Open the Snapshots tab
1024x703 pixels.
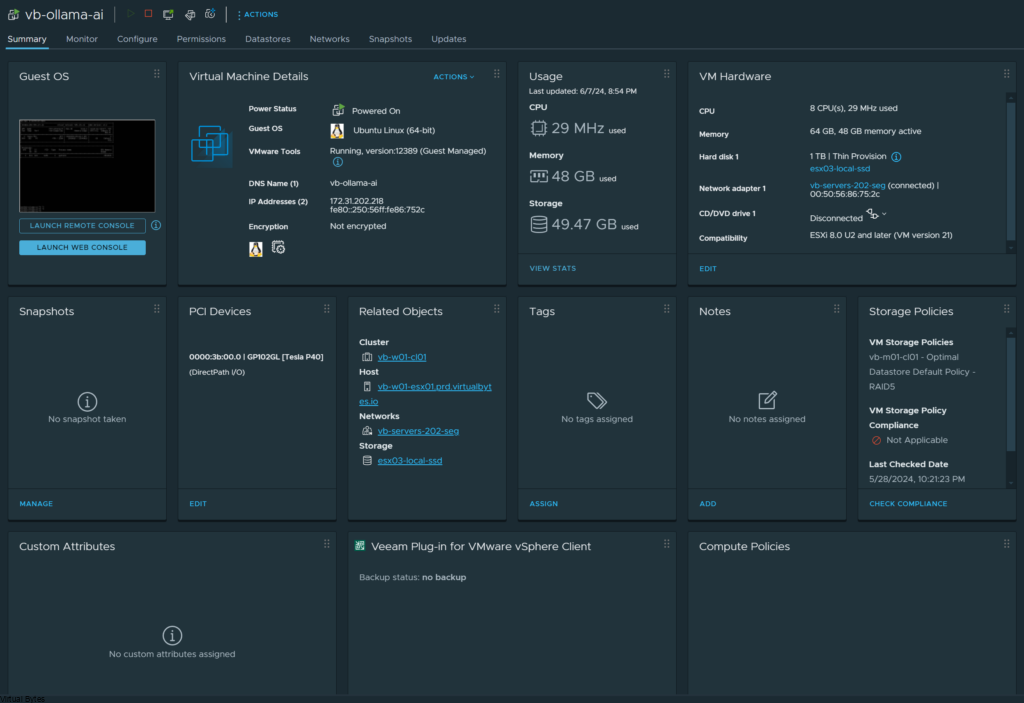[x=390, y=39]
